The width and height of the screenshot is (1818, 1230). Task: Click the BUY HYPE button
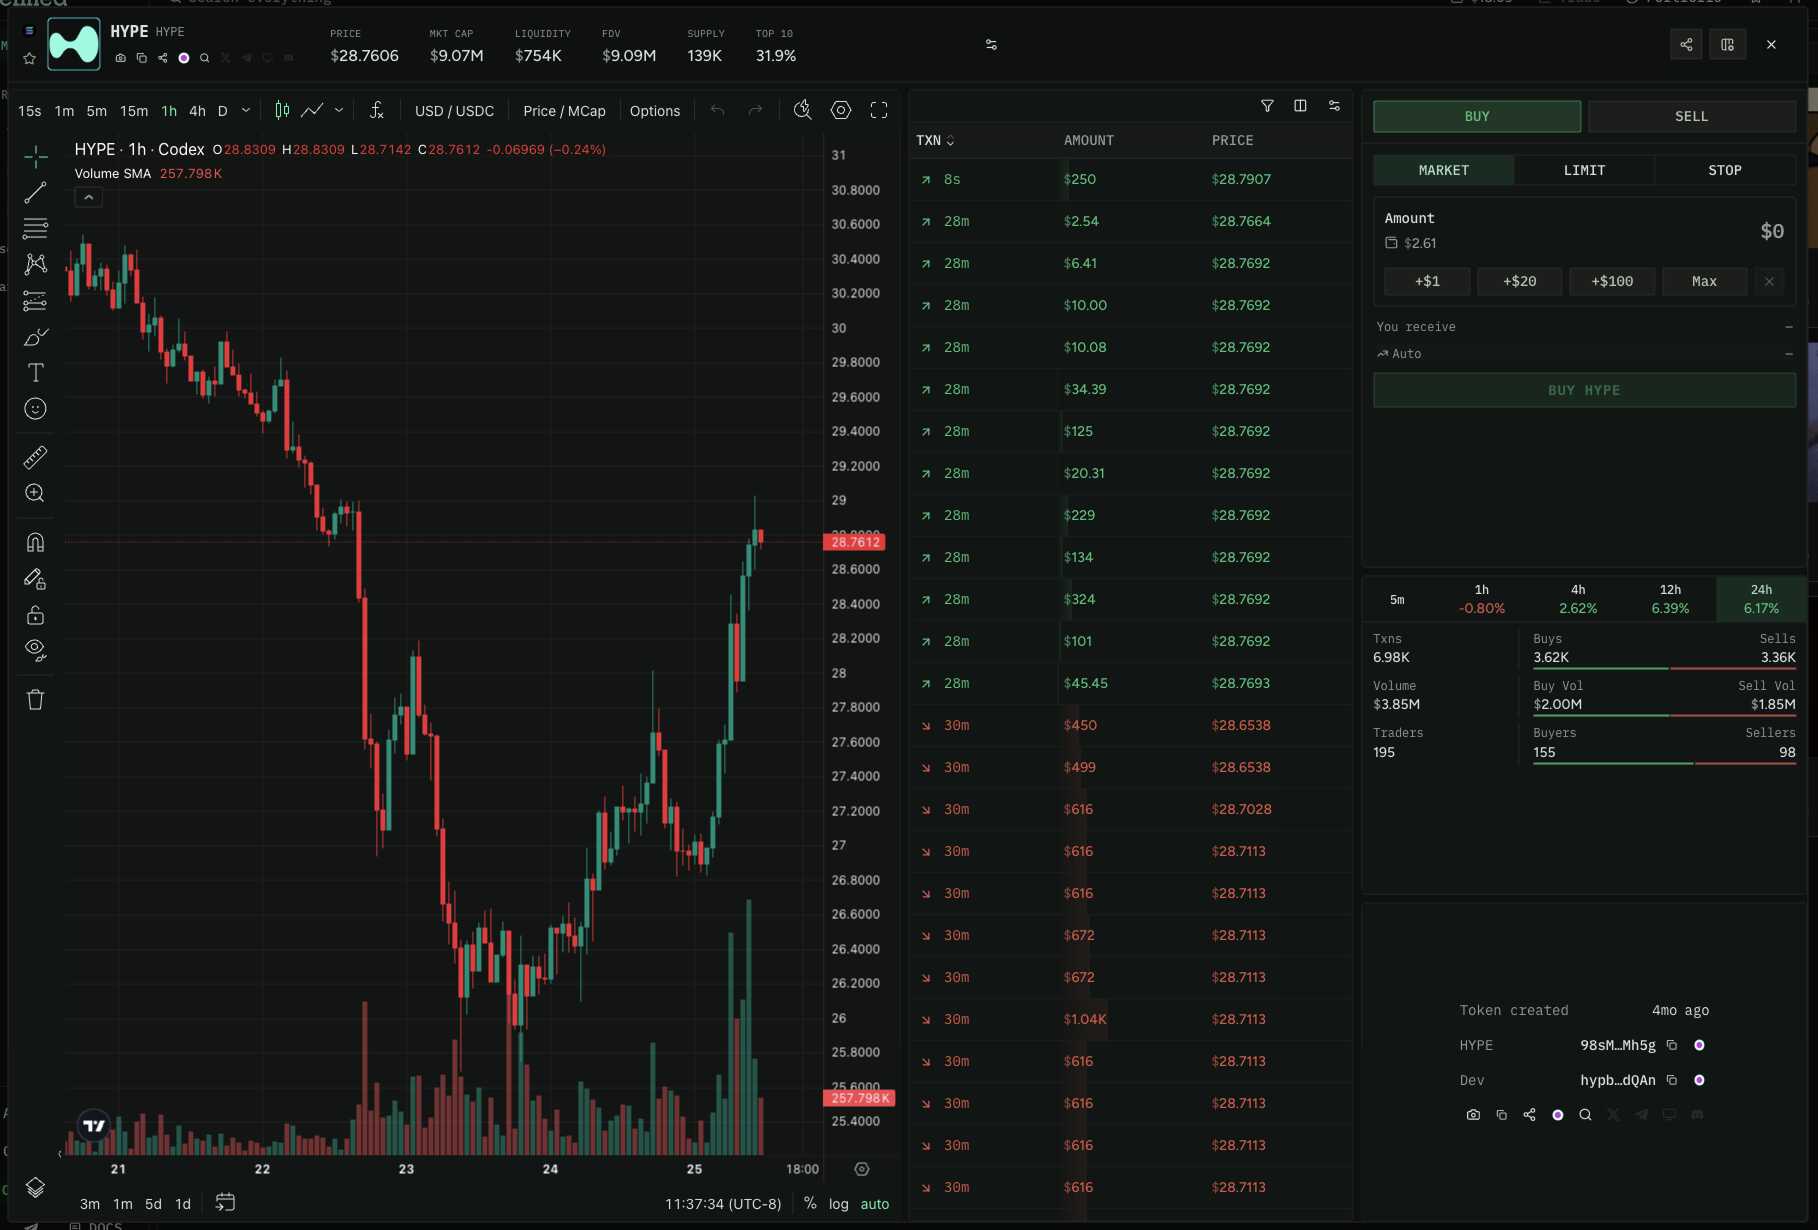[1584, 390]
